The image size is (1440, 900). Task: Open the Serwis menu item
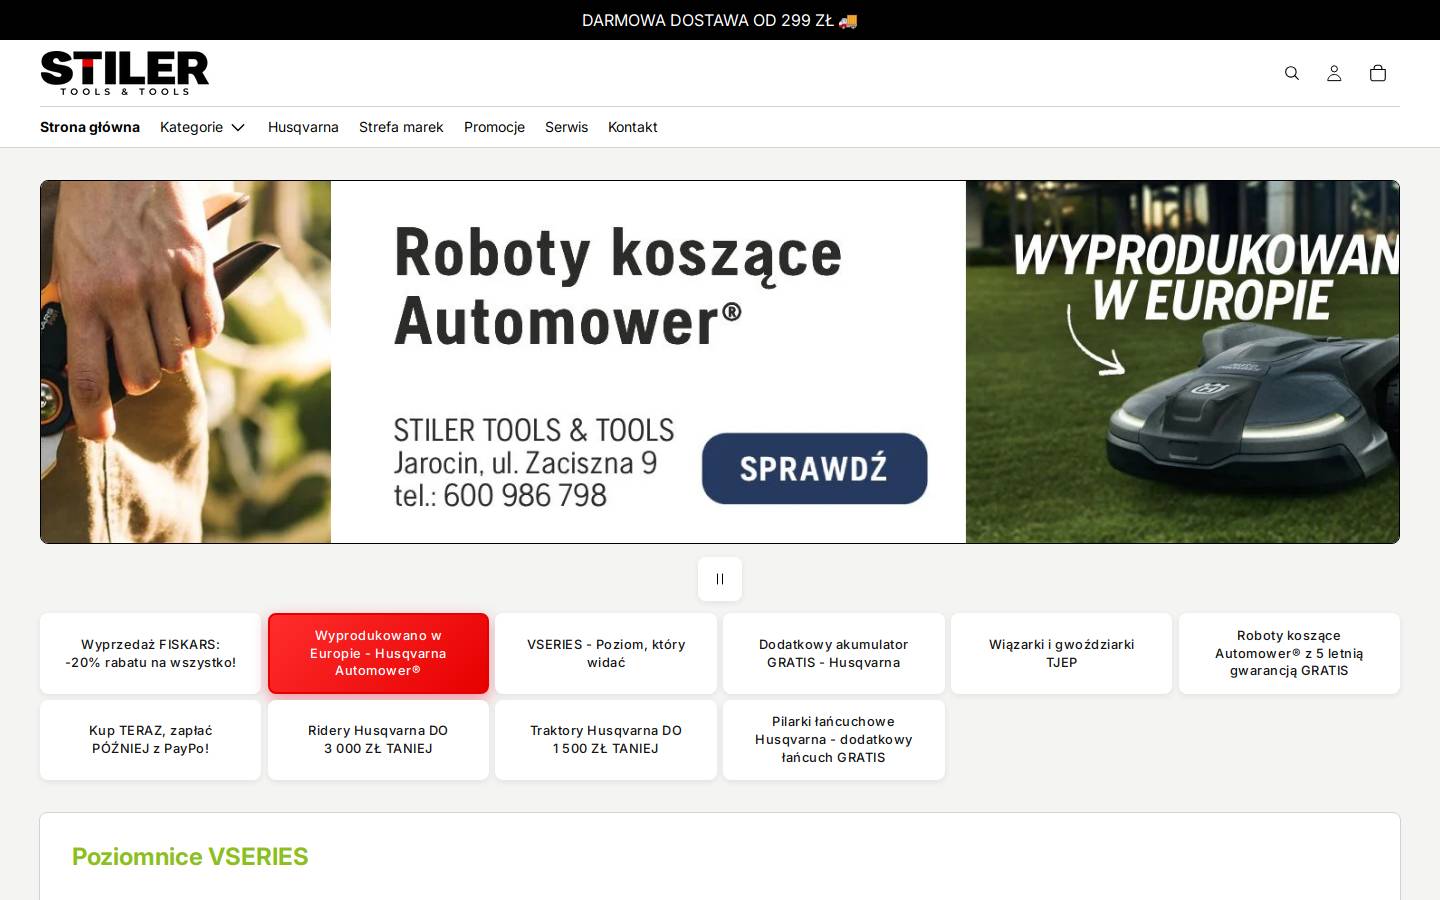tap(566, 127)
